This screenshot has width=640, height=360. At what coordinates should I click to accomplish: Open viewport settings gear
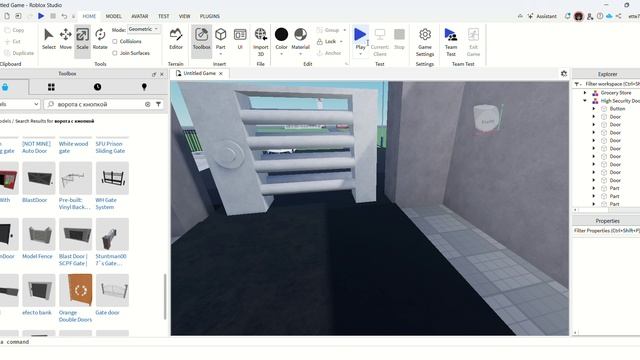click(x=564, y=73)
